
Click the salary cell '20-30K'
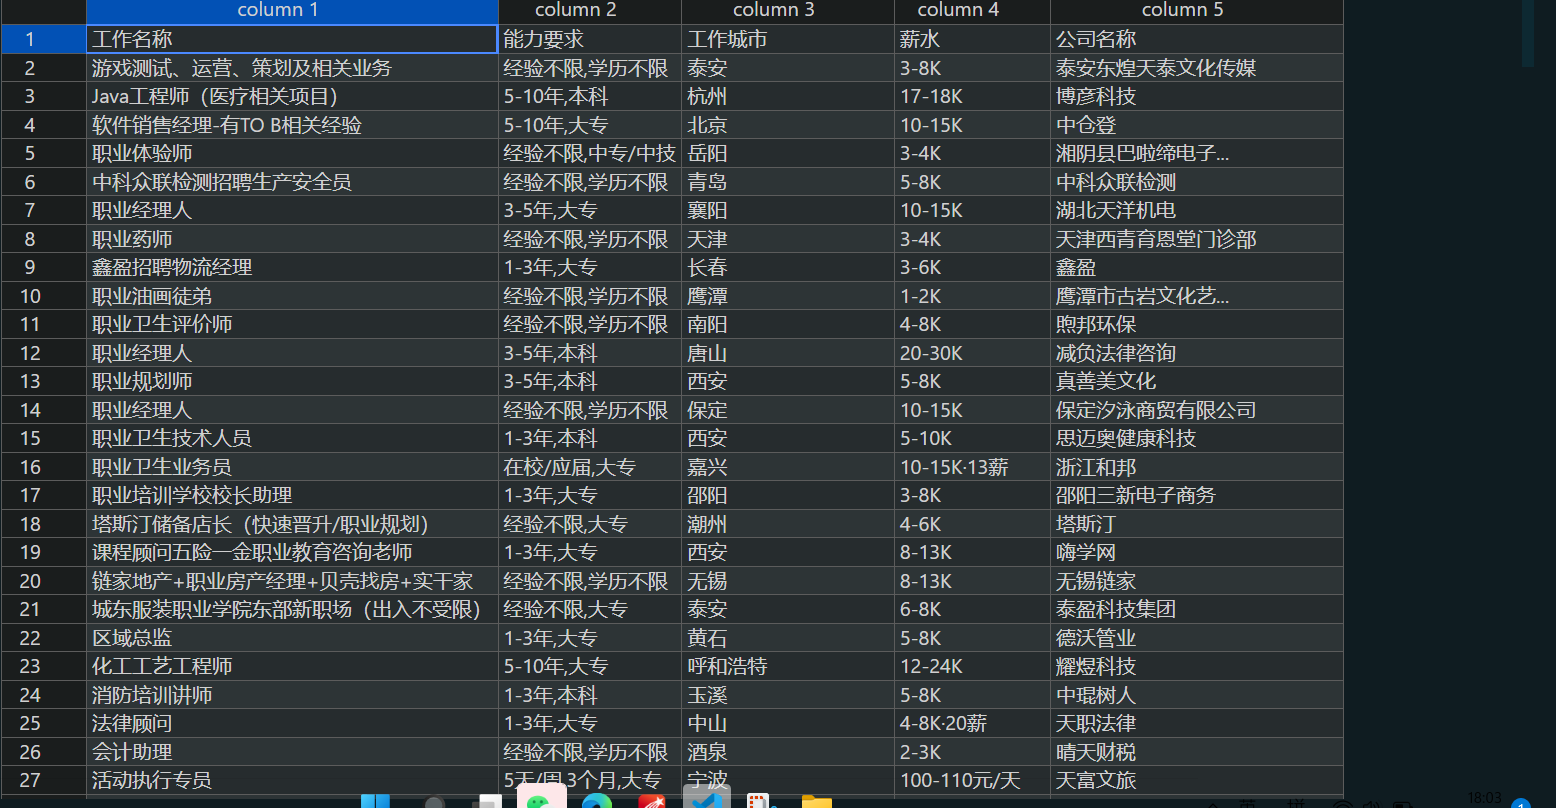[x=972, y=353]
